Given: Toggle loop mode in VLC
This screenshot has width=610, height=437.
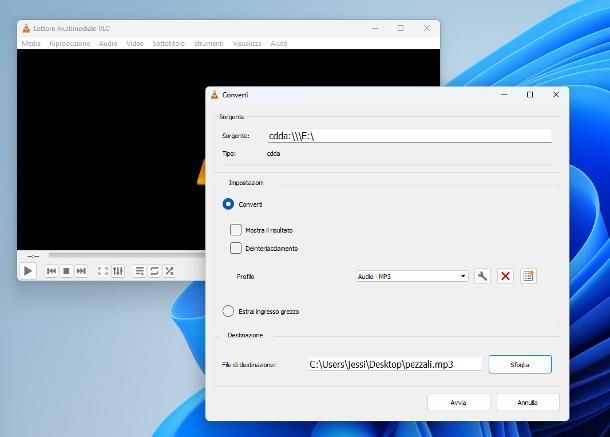Looking at the screenshot, I should (154, 271).
